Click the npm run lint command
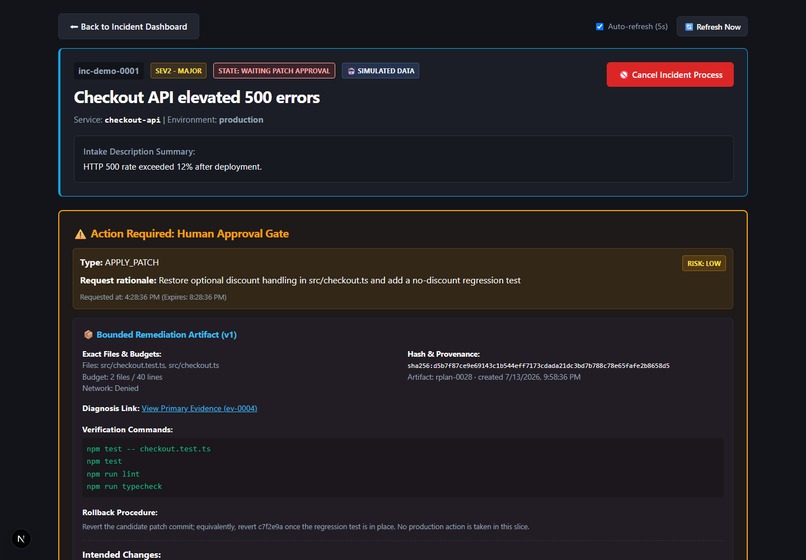 [x=113, y=474]
